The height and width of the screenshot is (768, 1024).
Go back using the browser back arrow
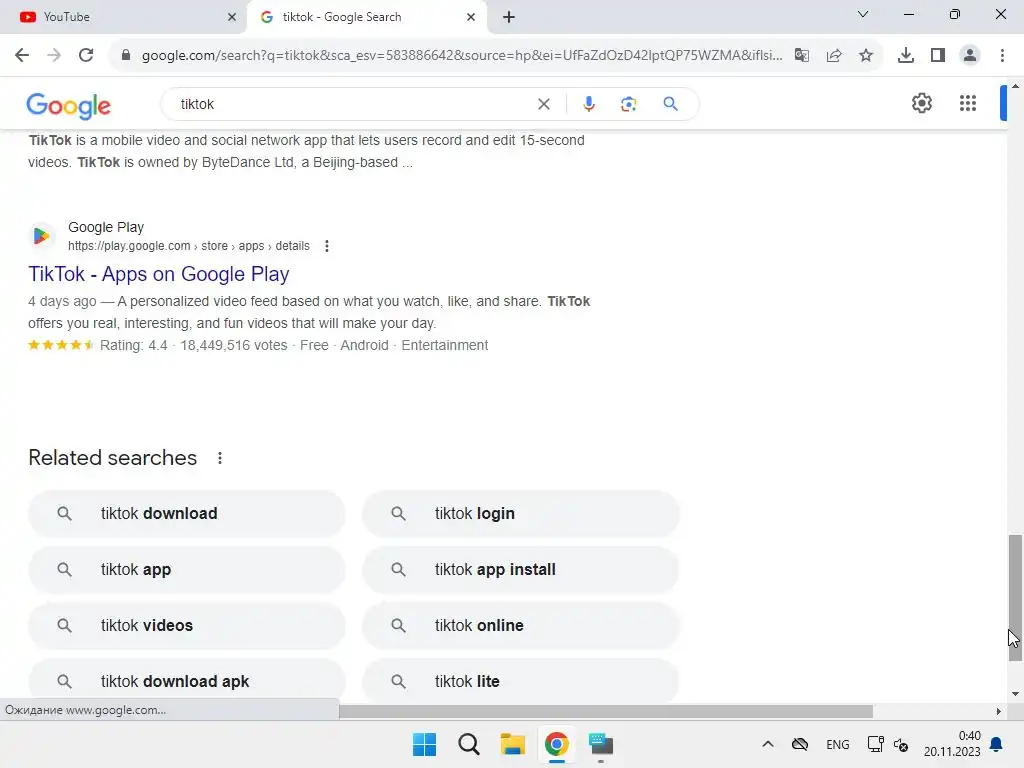pos(22,55)
